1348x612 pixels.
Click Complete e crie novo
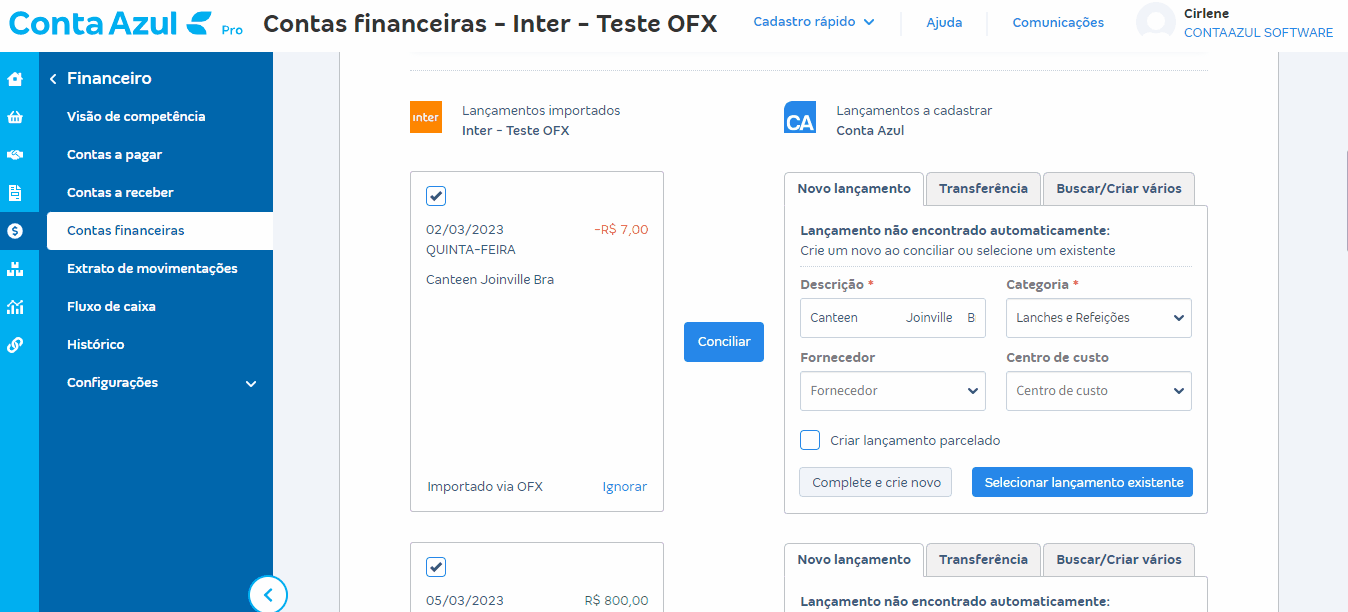pos(876,482)
